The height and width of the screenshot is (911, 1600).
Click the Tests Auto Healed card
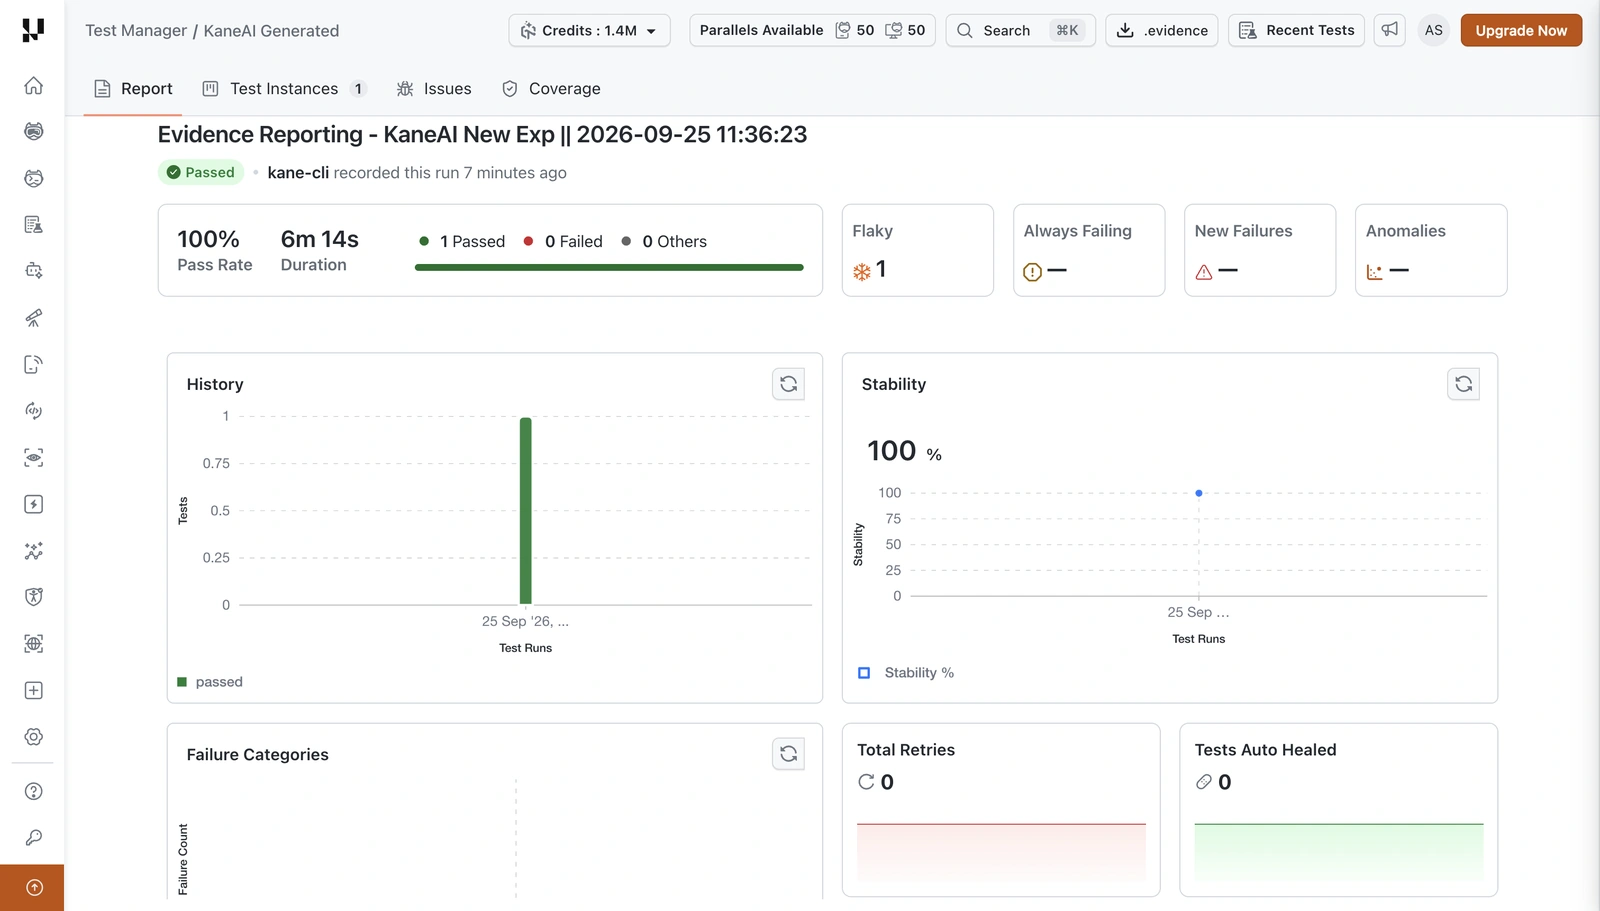click(x=1339, y=810)
